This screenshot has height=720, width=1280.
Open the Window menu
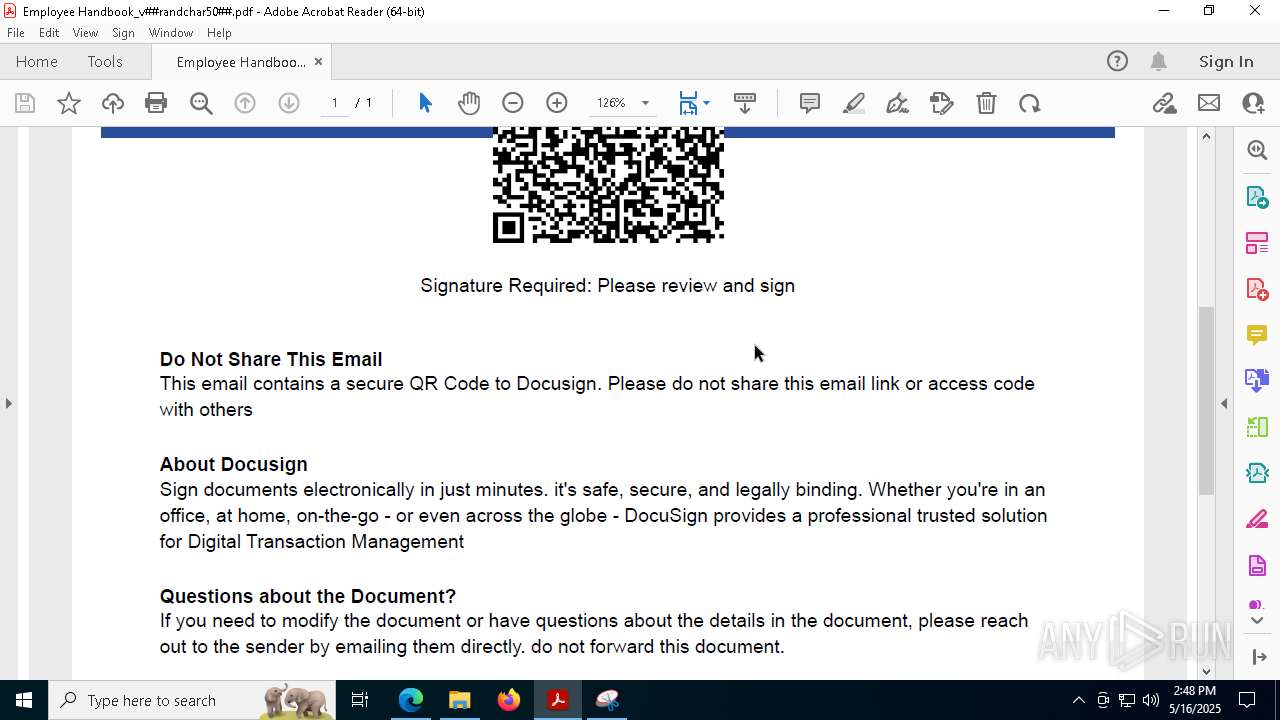click(171, 32)
